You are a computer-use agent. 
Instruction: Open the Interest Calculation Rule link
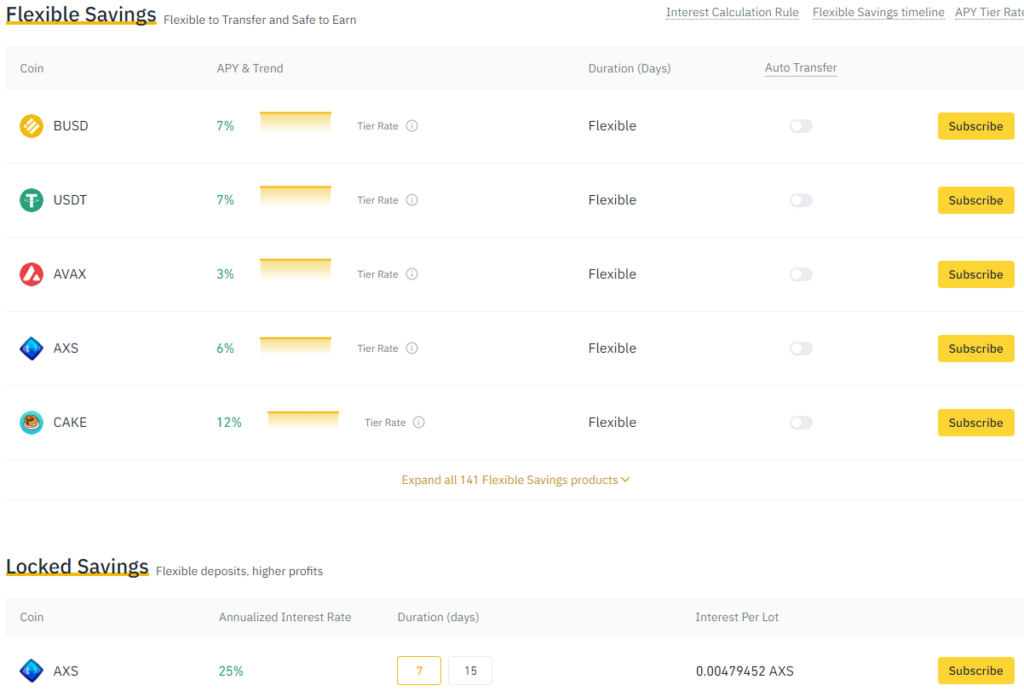pyautogui.click(x=732, y=13)
